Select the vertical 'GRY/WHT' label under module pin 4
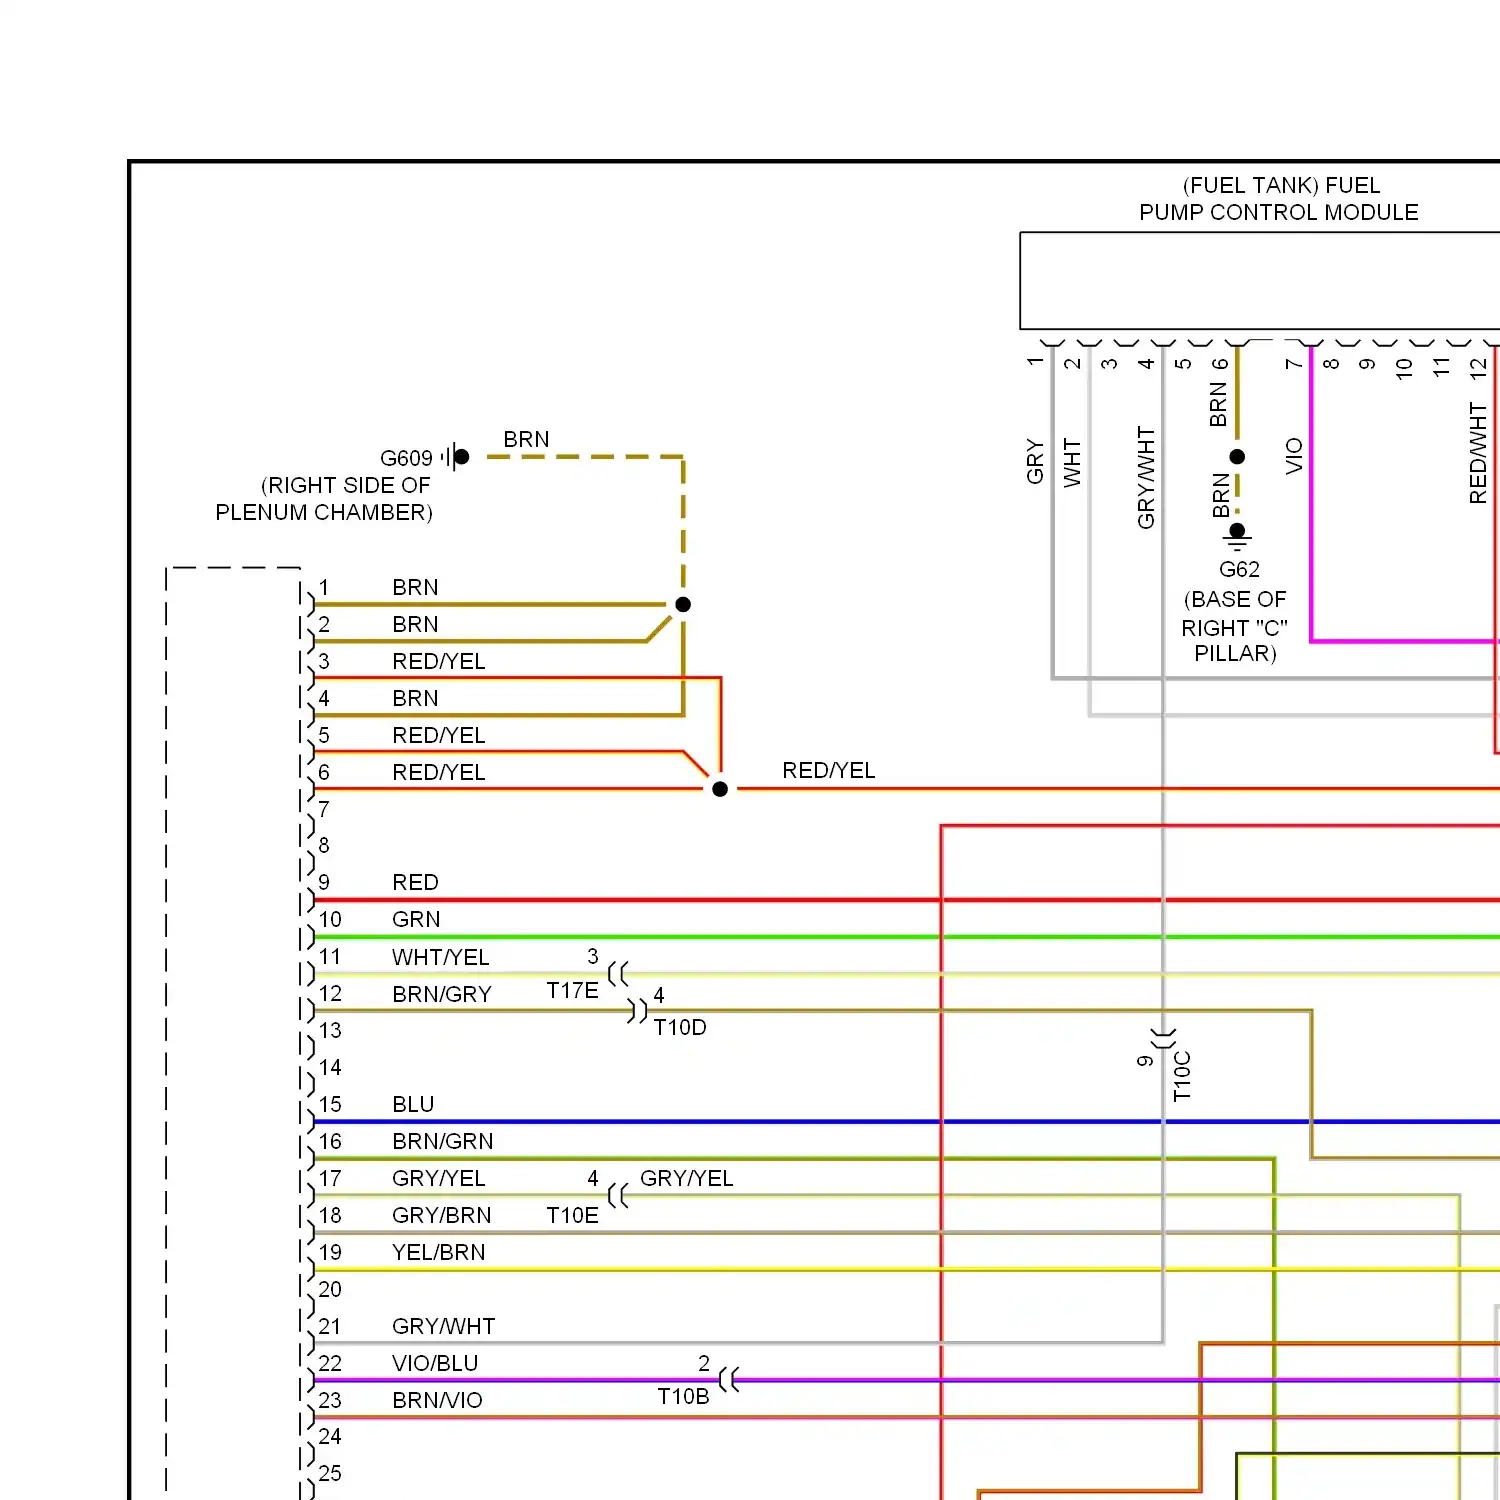This screenshot has width=1500, height=1500. tap(1145, 477)
